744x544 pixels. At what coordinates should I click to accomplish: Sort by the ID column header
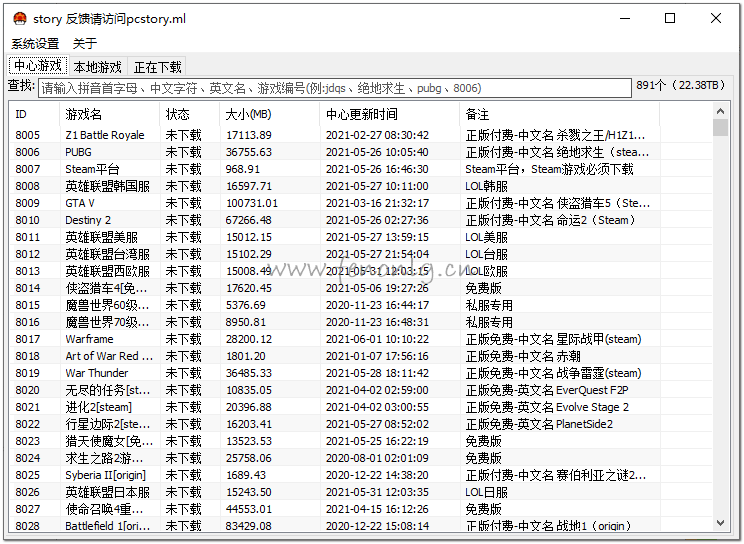pyautogui.click(x=34, y=114)
